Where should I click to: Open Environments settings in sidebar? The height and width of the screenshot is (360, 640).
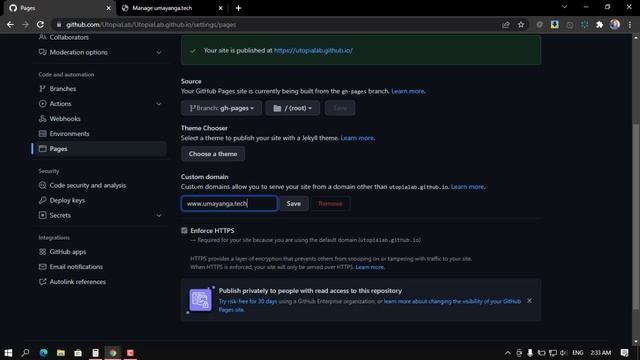click(69, 134)
